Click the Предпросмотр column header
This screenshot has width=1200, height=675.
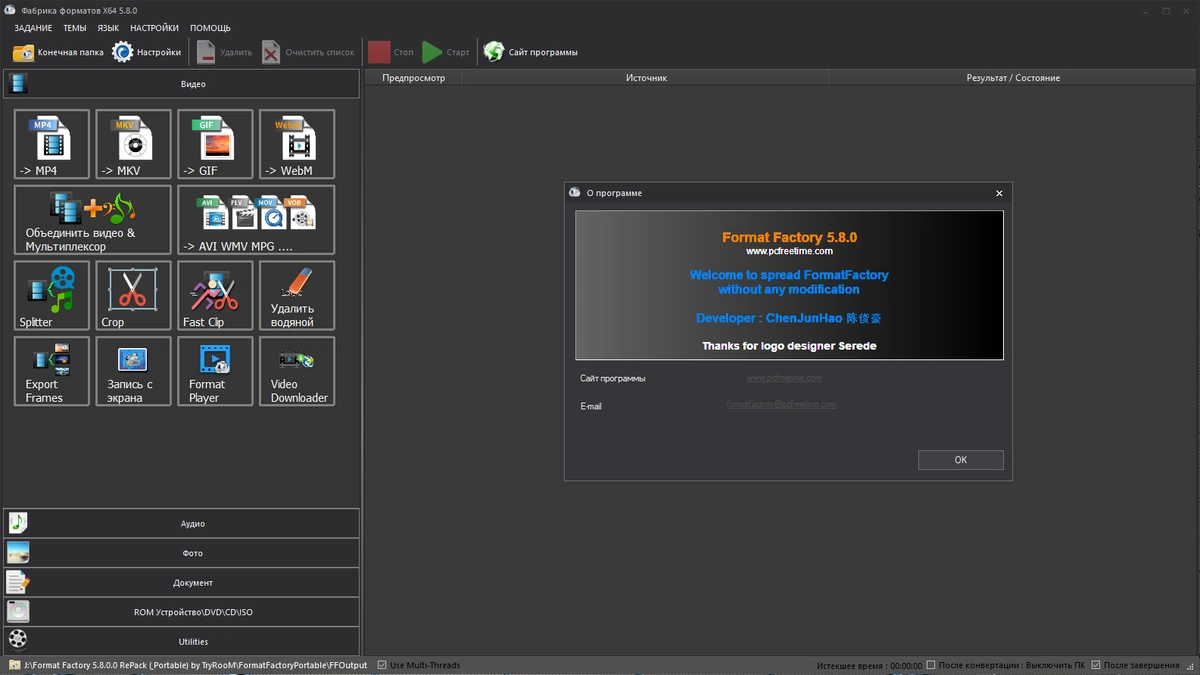413,77
